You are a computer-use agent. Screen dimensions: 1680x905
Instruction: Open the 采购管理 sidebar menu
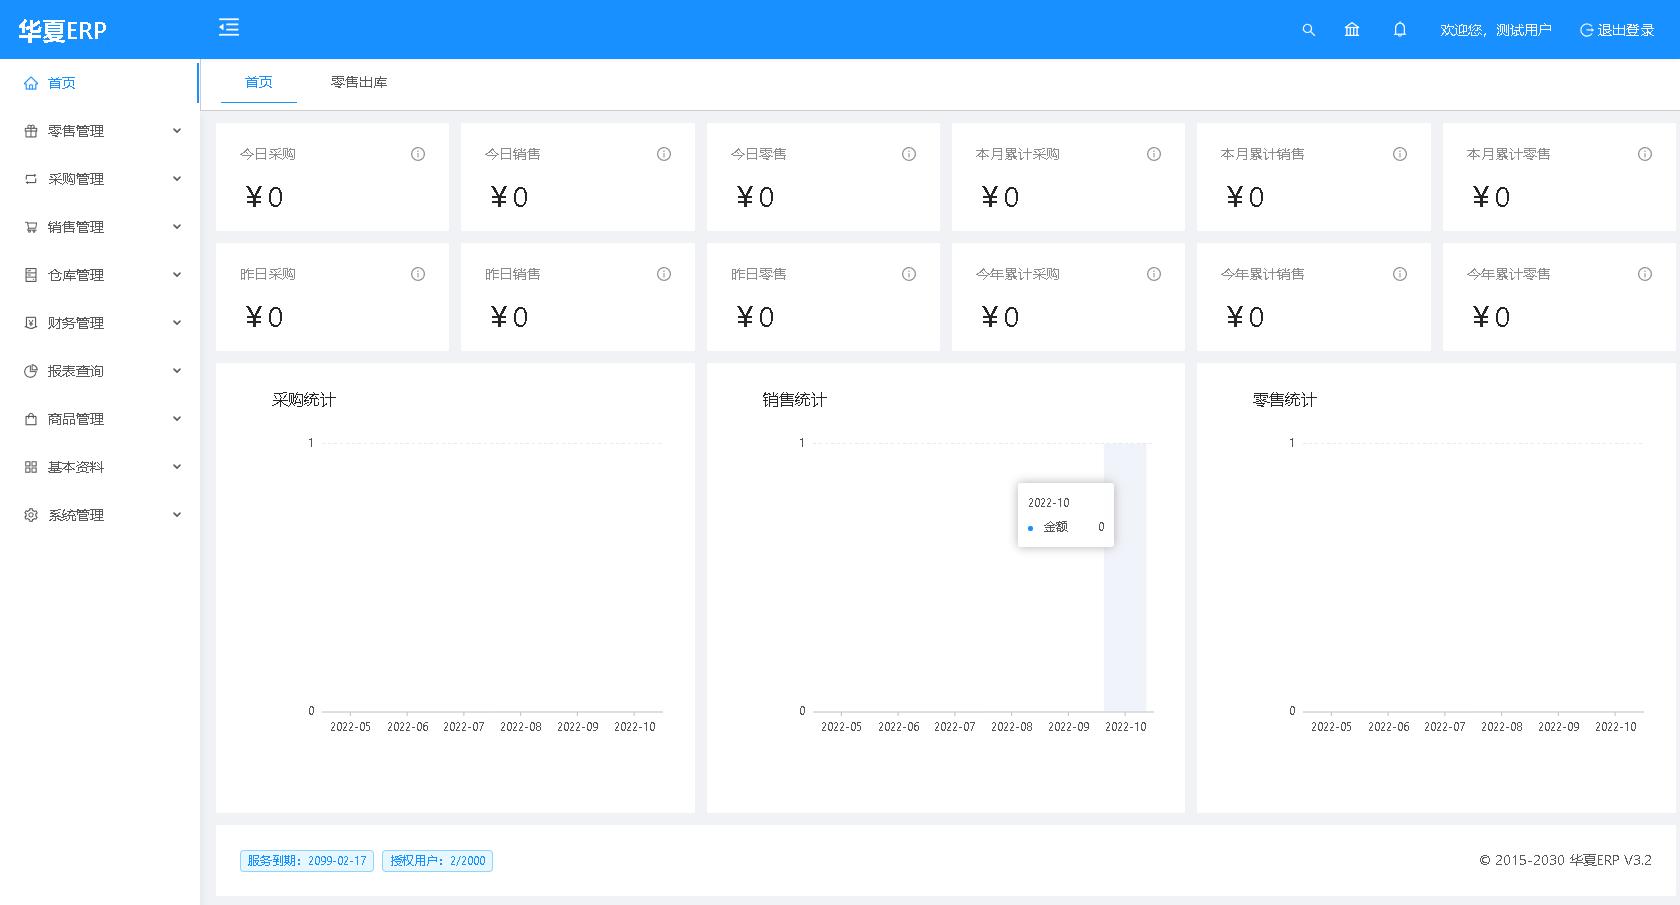pos(99,179)
